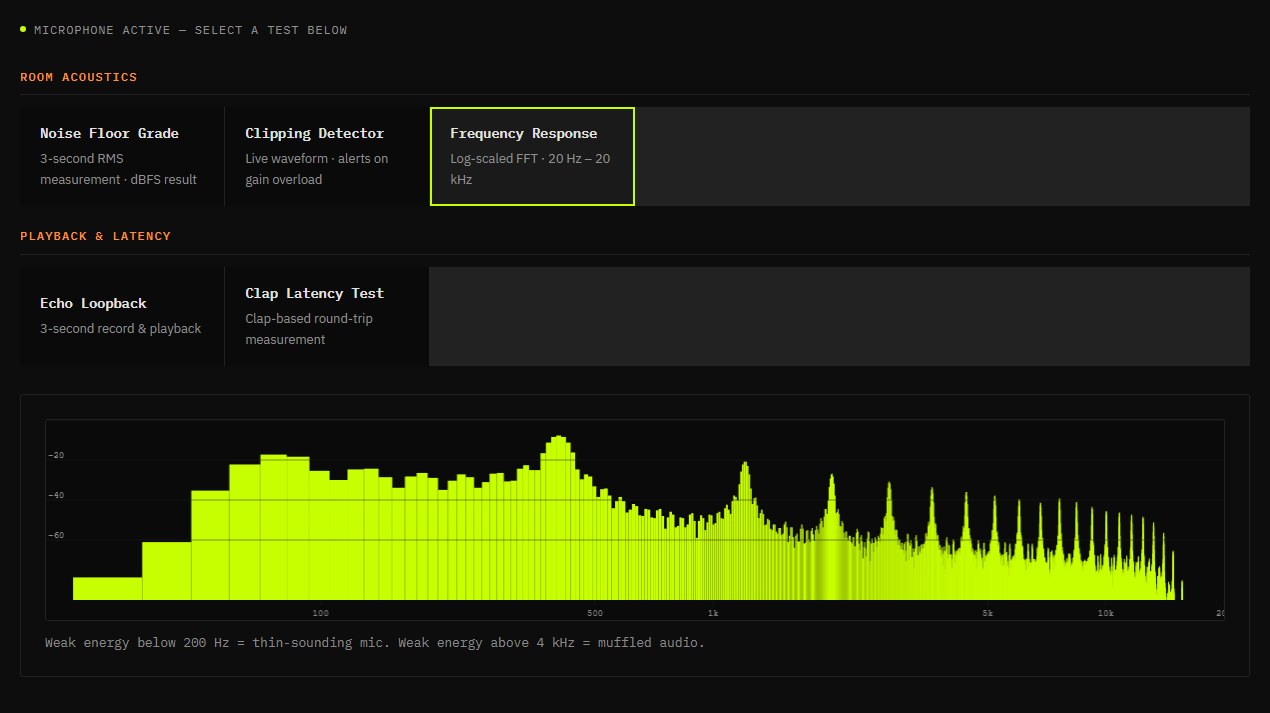The height and width of the screenshot is (713, 1270).
Task: Click the "PLAYBACK & LATENCY" section heading
Action: (96, 236)
